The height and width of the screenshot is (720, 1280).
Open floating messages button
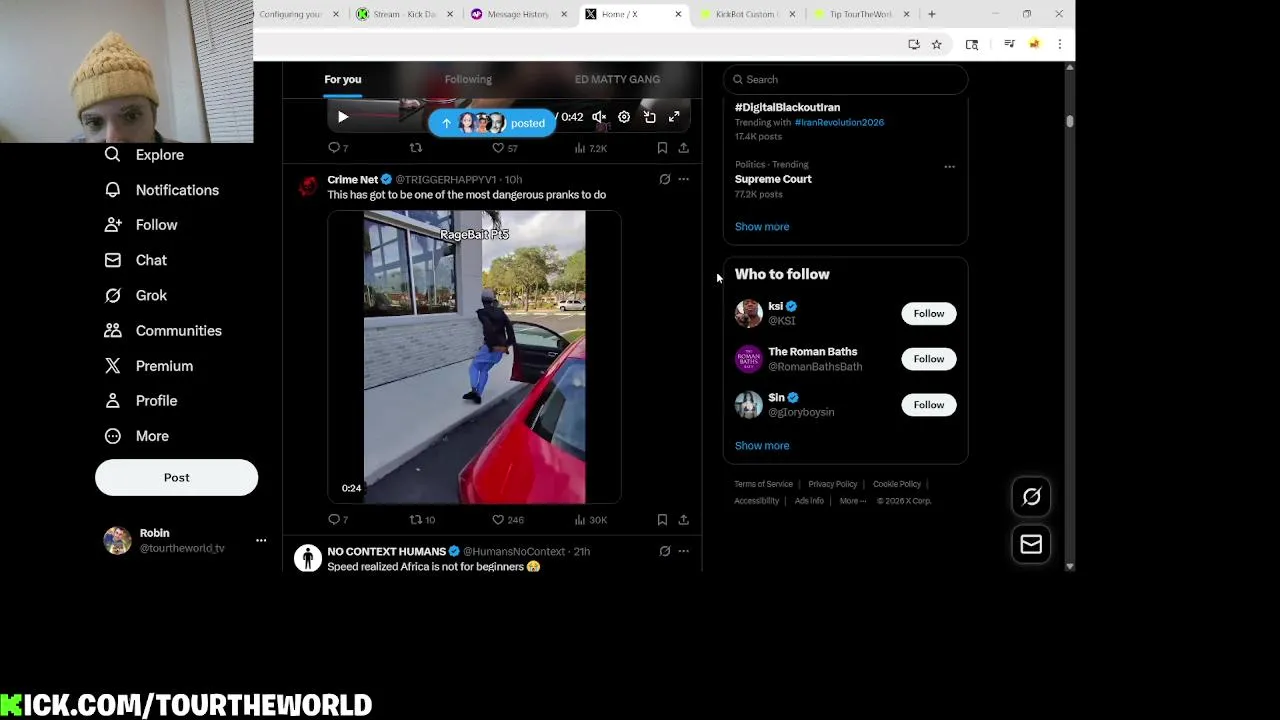click(1031, 545)
